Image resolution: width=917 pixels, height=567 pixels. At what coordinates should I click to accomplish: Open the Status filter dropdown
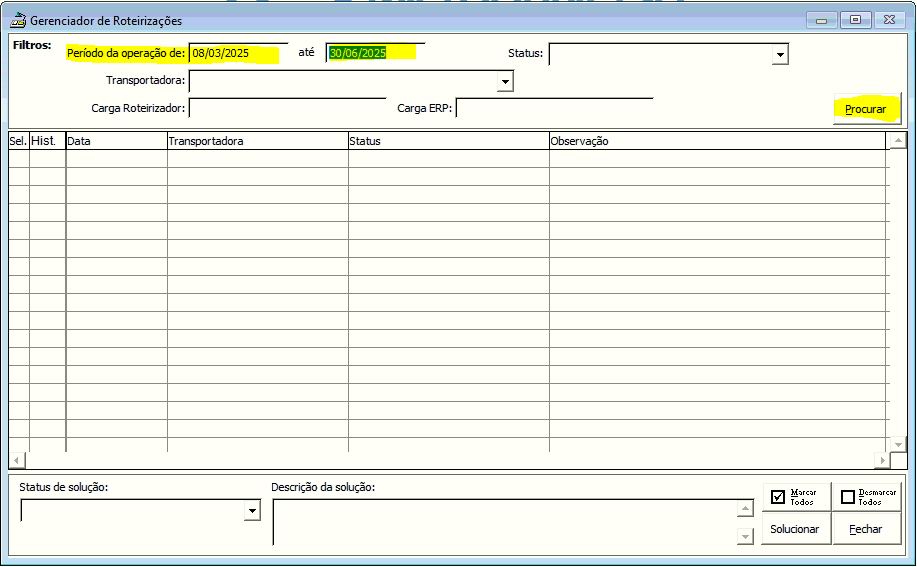pyautogui.click(x=780, y=54)
